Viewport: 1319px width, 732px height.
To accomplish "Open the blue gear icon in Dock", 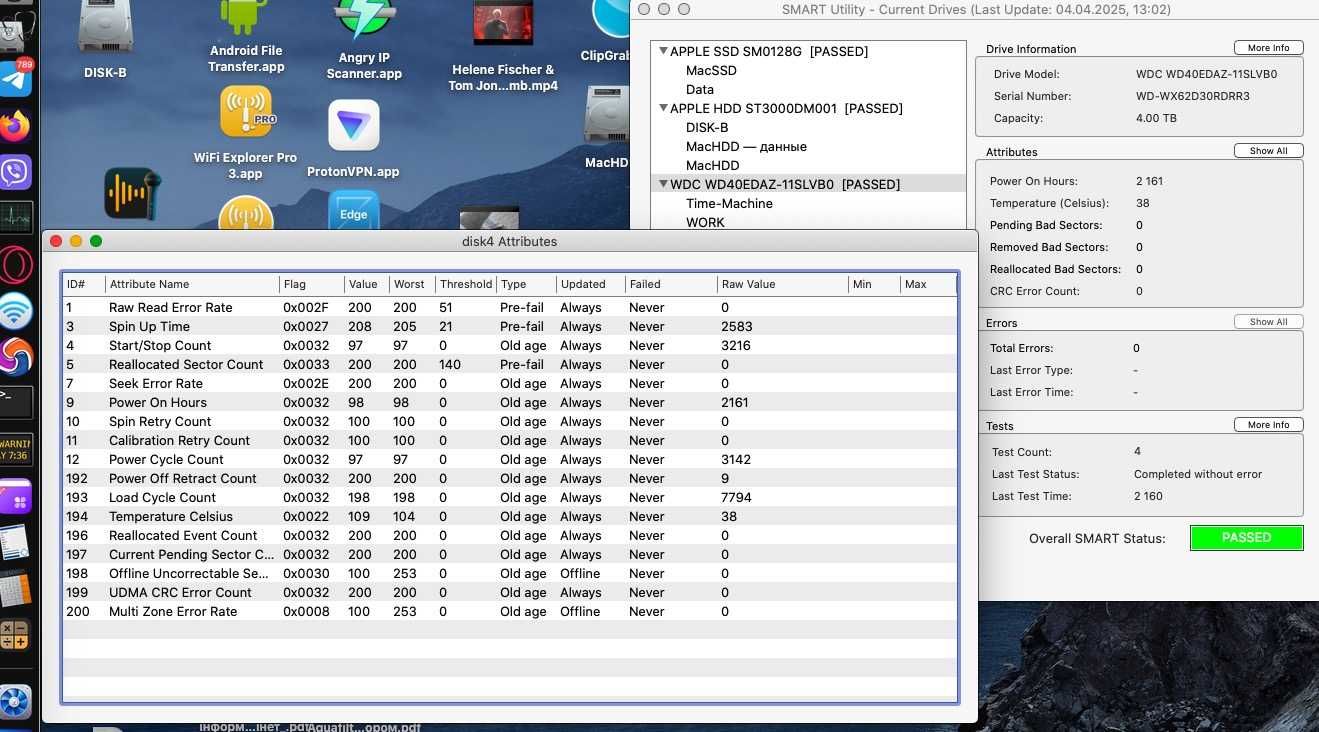I will [16, 702].
